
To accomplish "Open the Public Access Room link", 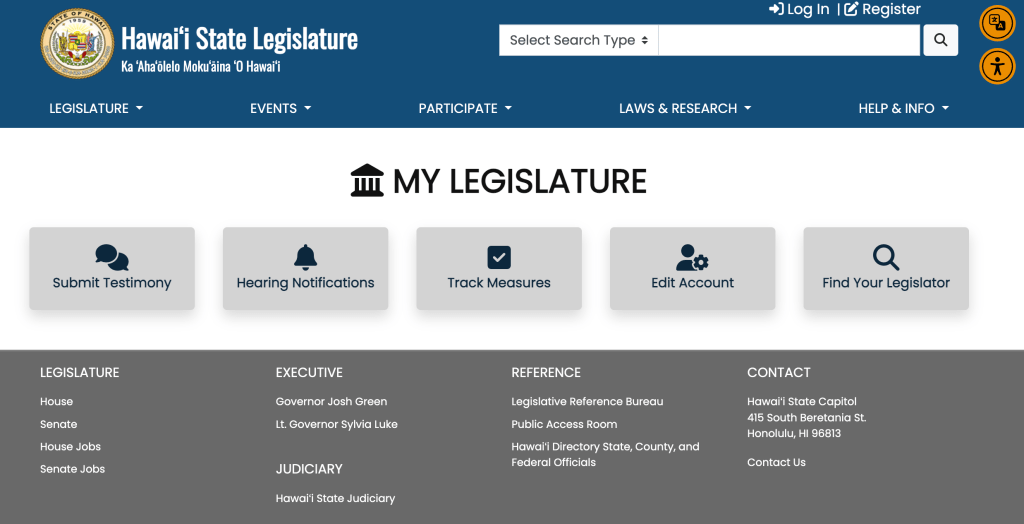I will 564,424.
